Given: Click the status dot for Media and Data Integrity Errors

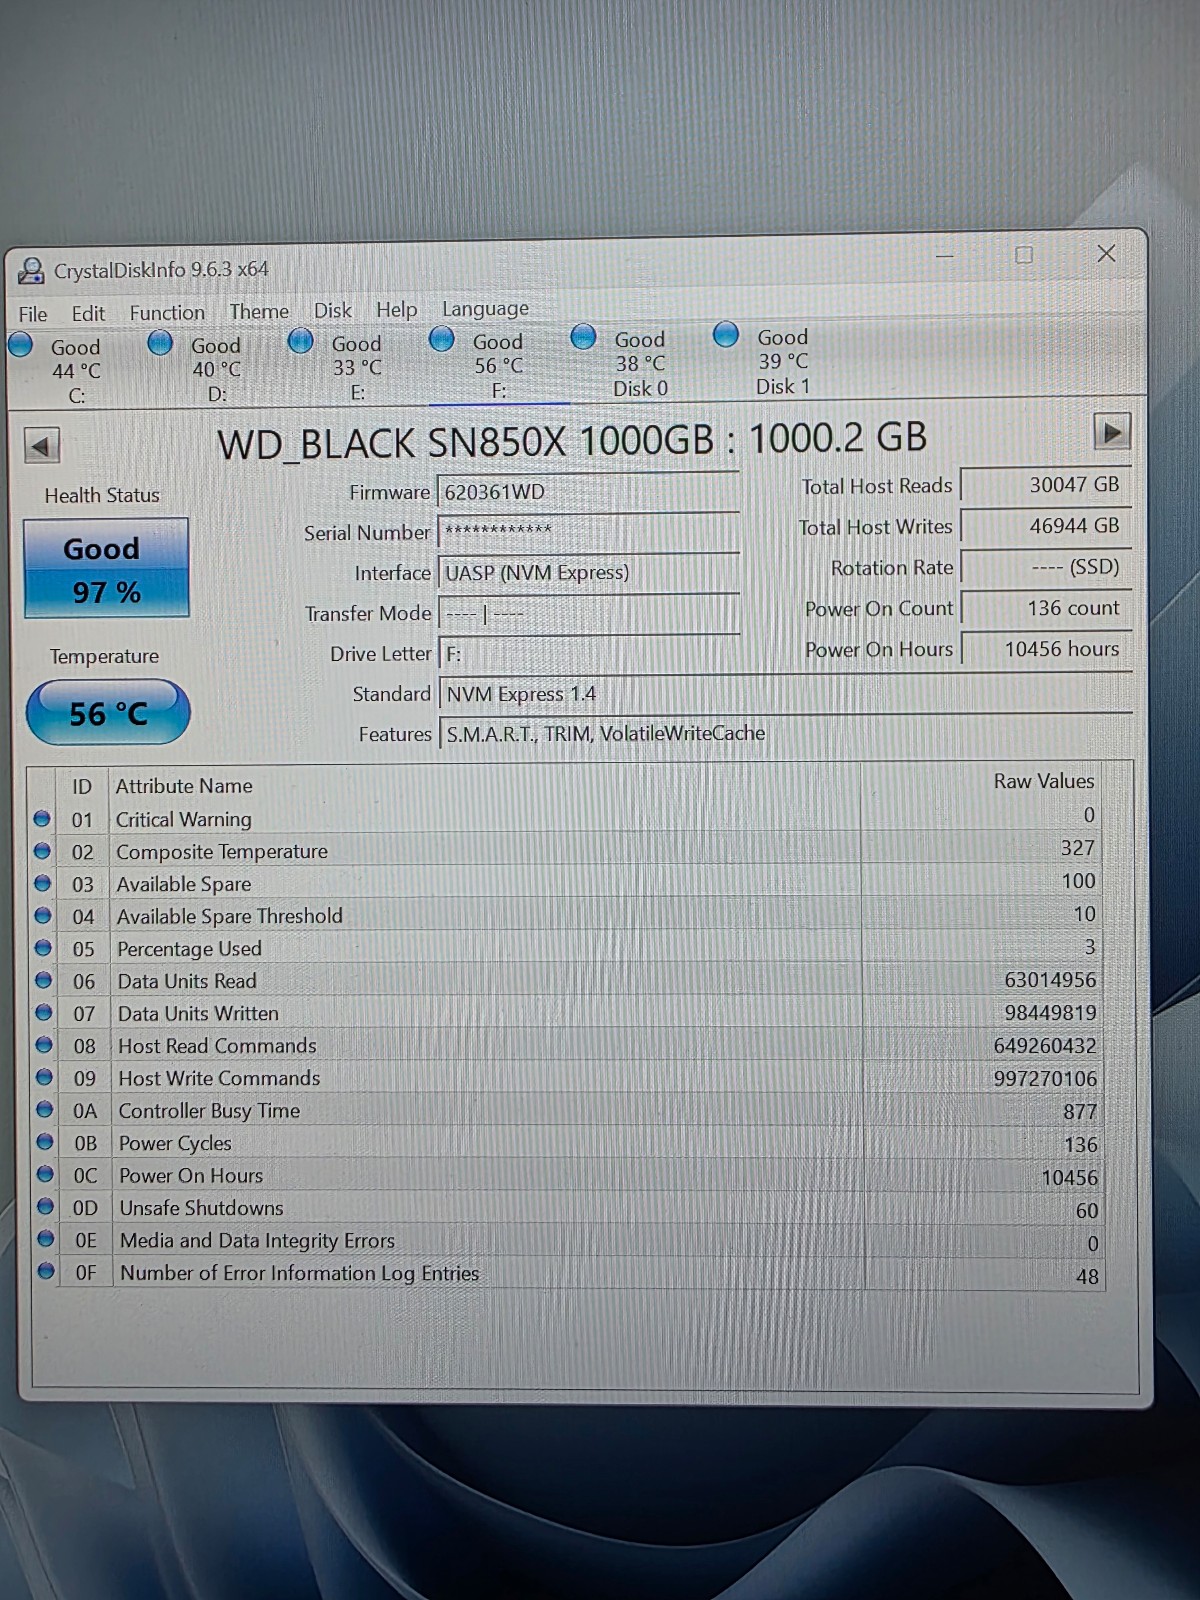Looking at the screenshot, I should (x=46, y=1239).
